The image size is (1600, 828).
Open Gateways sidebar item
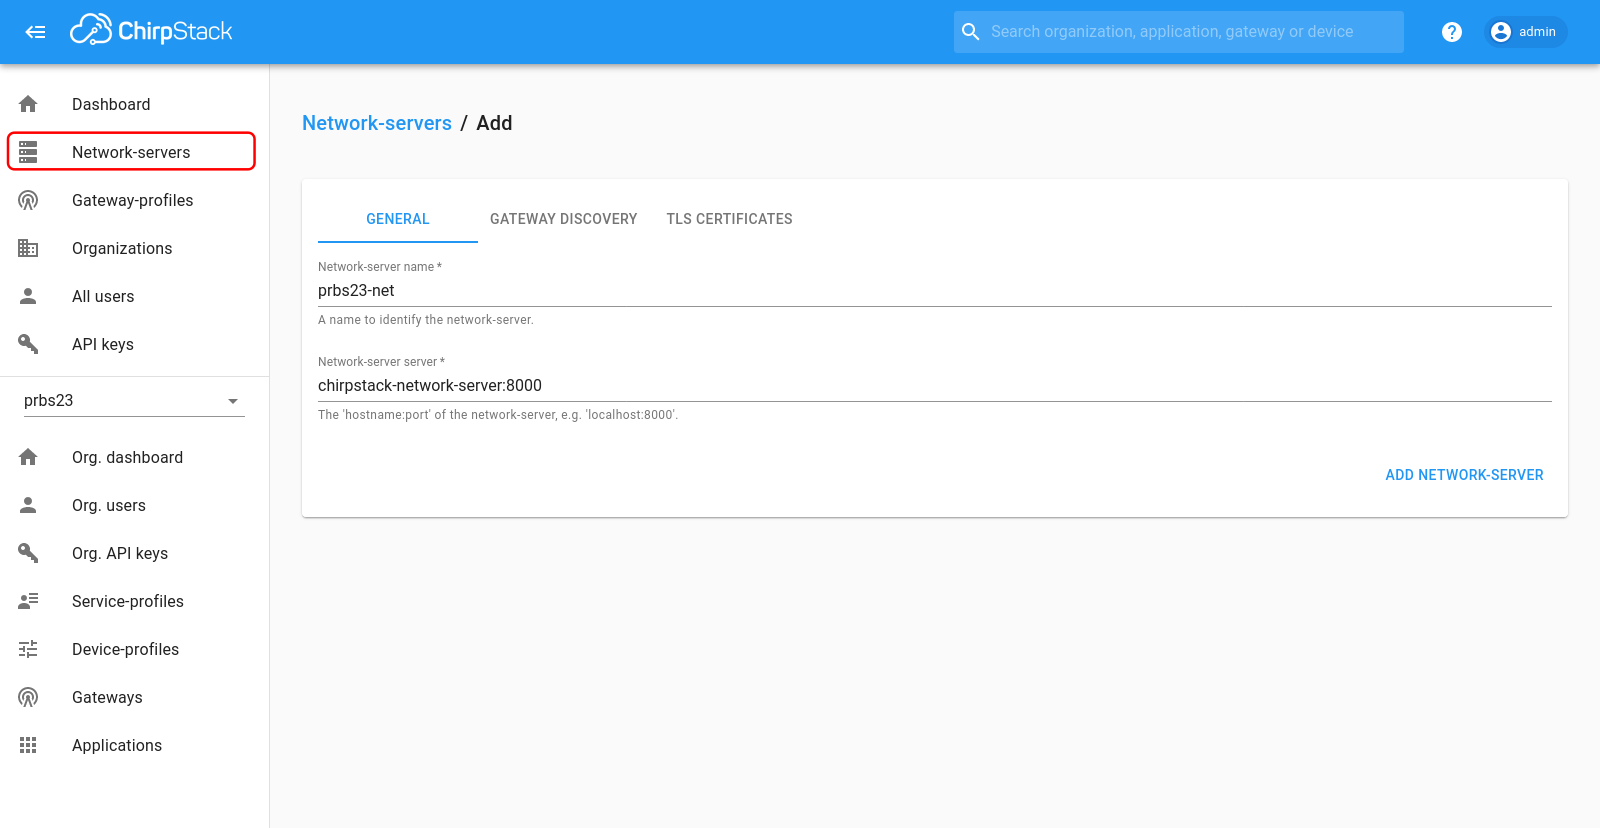coord(134,697)
